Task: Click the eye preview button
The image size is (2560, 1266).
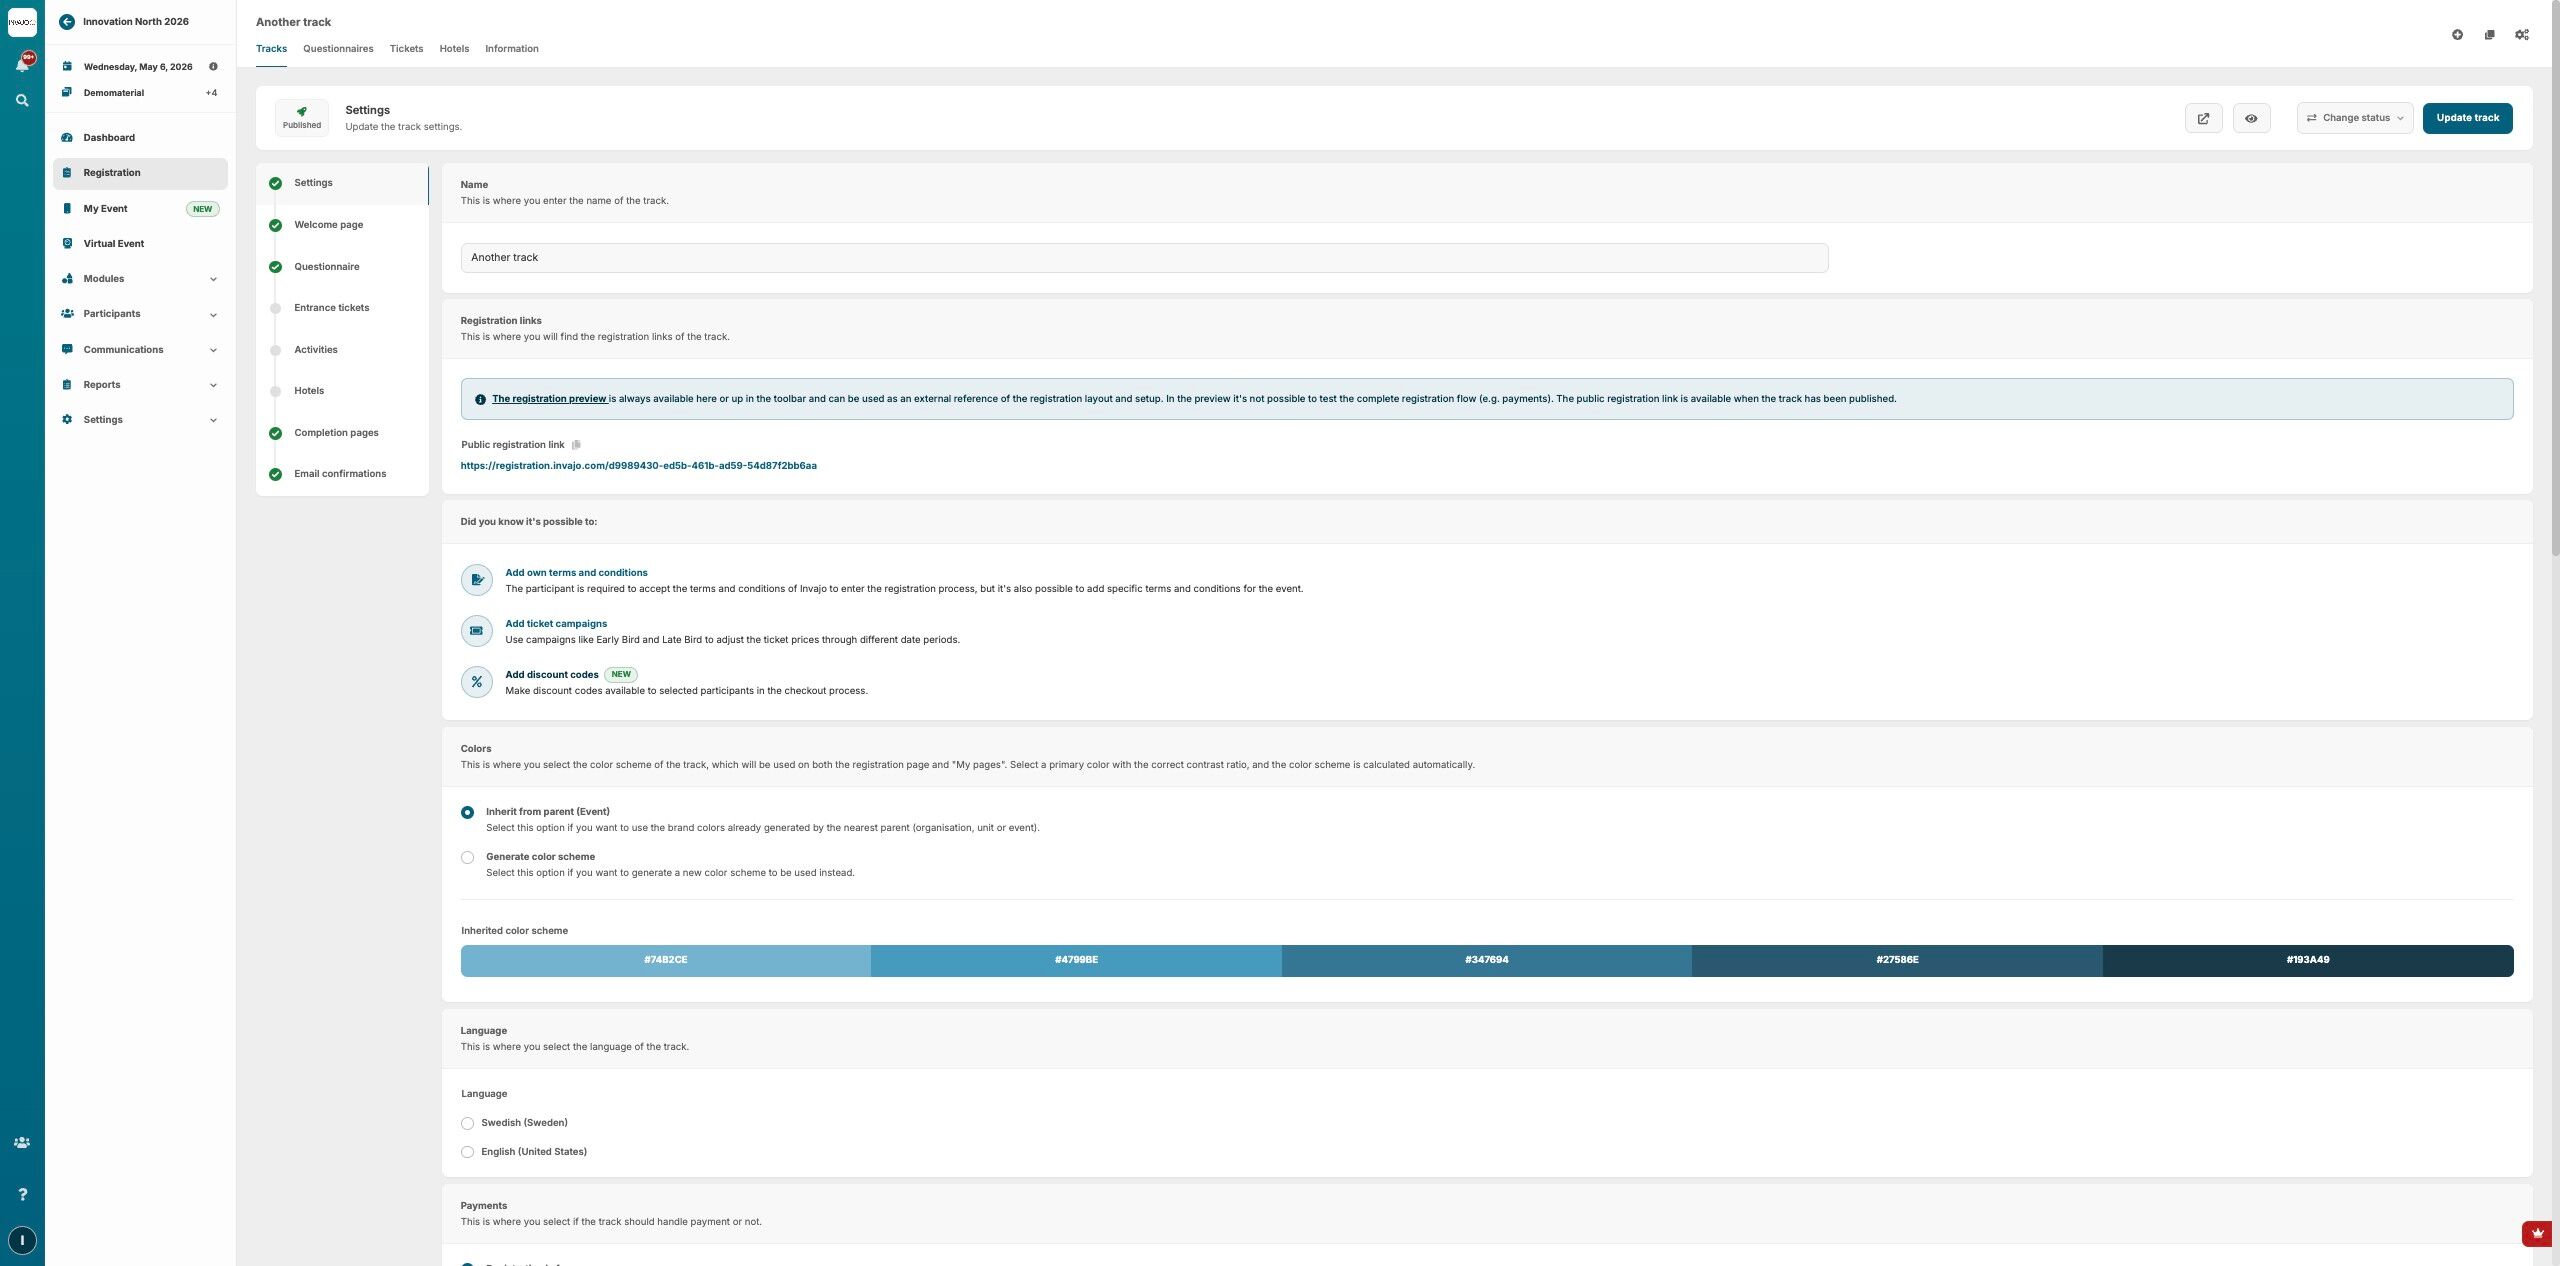Action: pos(2251,118)
